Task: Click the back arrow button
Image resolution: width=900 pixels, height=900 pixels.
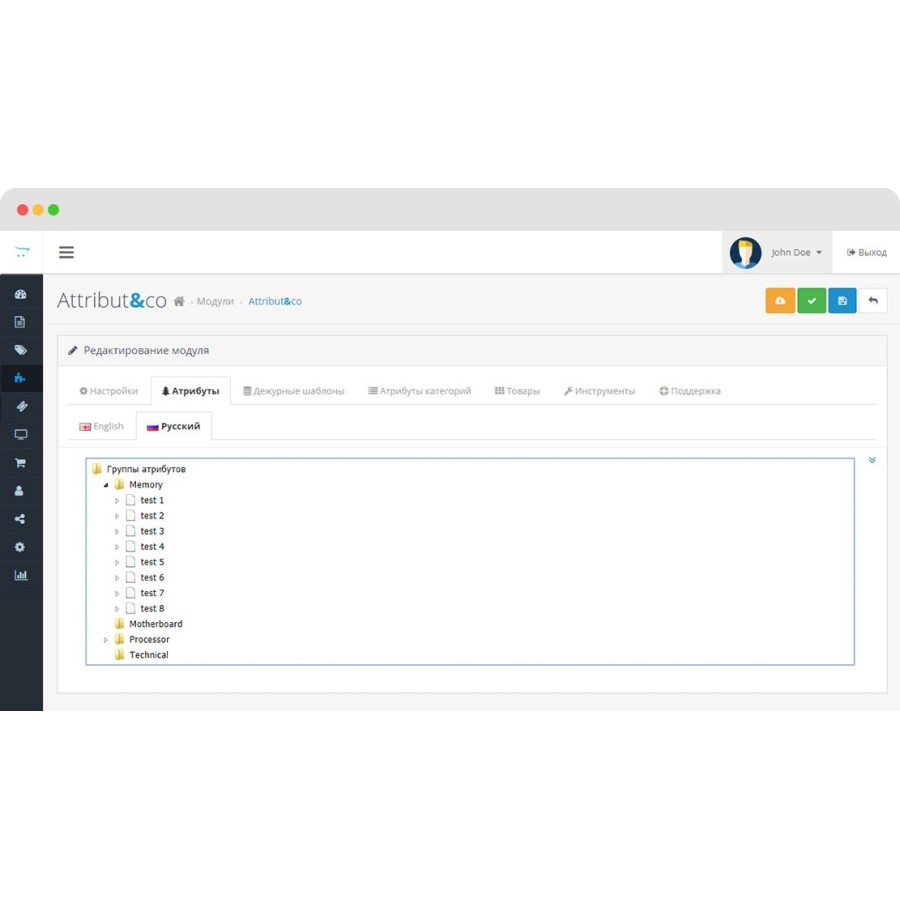Action: tap(873, 301)
